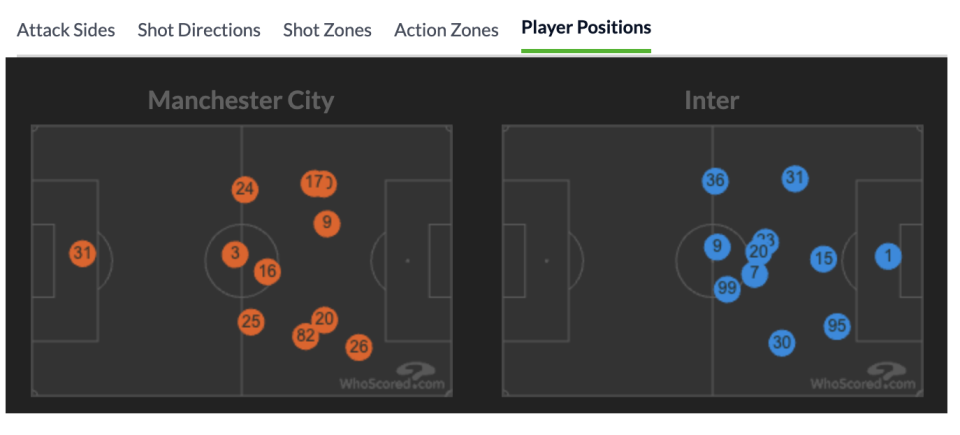Open the Attack Sides tab
960x435 pixels.
pos(66,30)
